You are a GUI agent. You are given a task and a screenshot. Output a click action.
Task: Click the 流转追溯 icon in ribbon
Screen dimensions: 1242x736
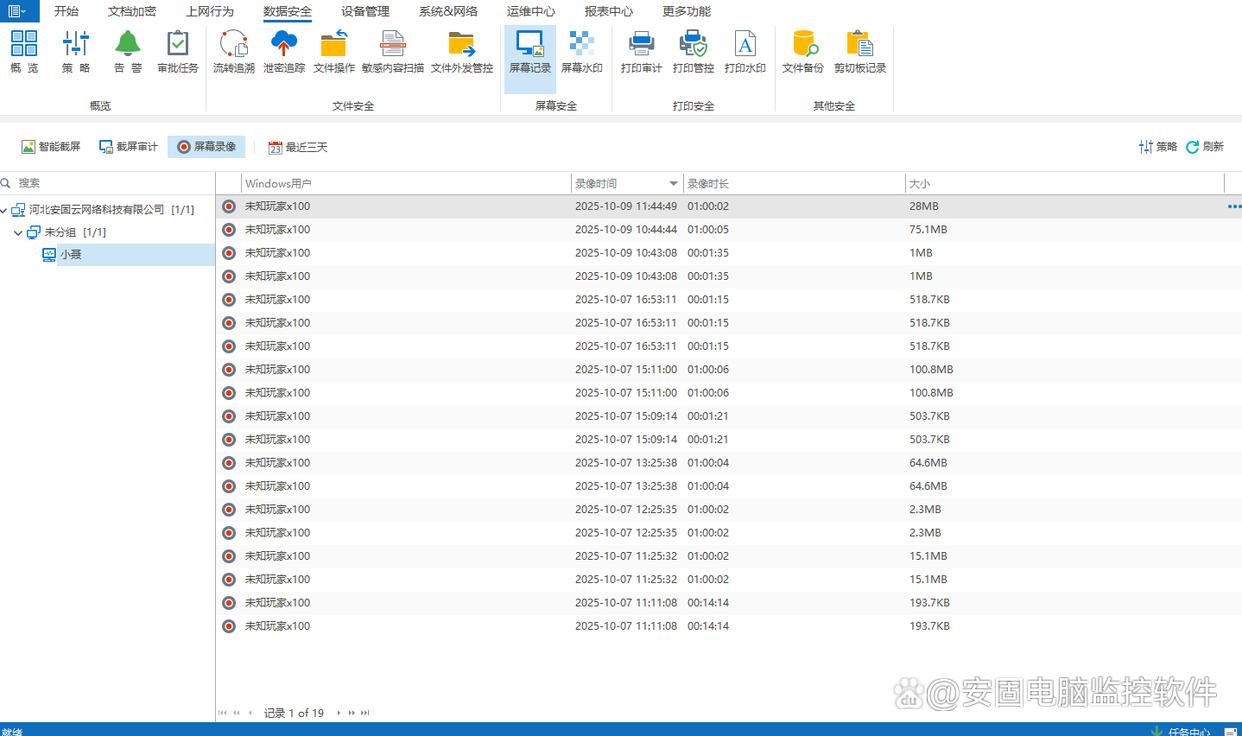[x=233, y=52]
